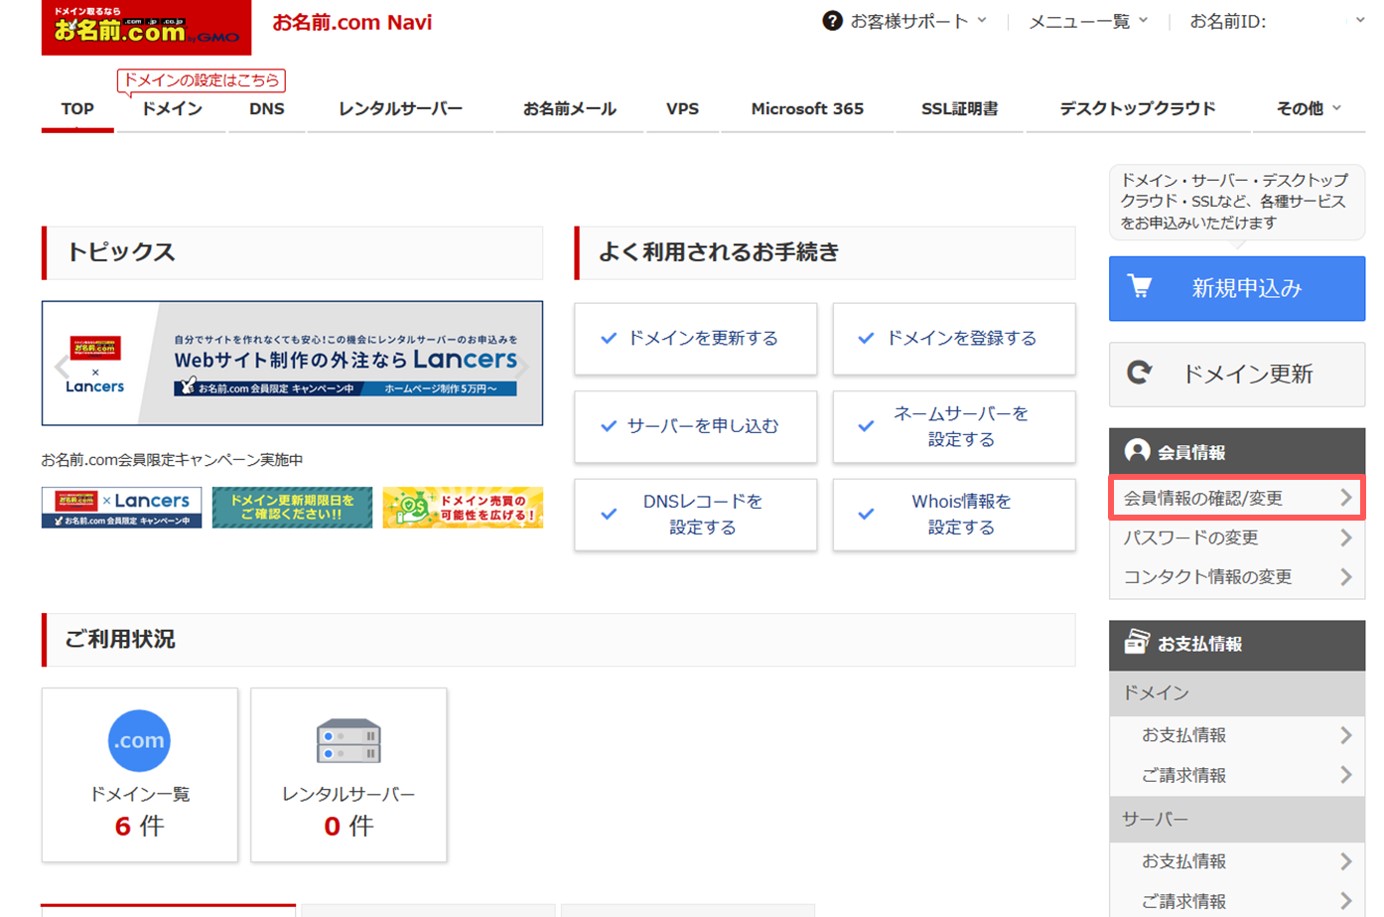Click the chevron for domain ご請求情報
1384x917 pixels.
click(1346, 775)
